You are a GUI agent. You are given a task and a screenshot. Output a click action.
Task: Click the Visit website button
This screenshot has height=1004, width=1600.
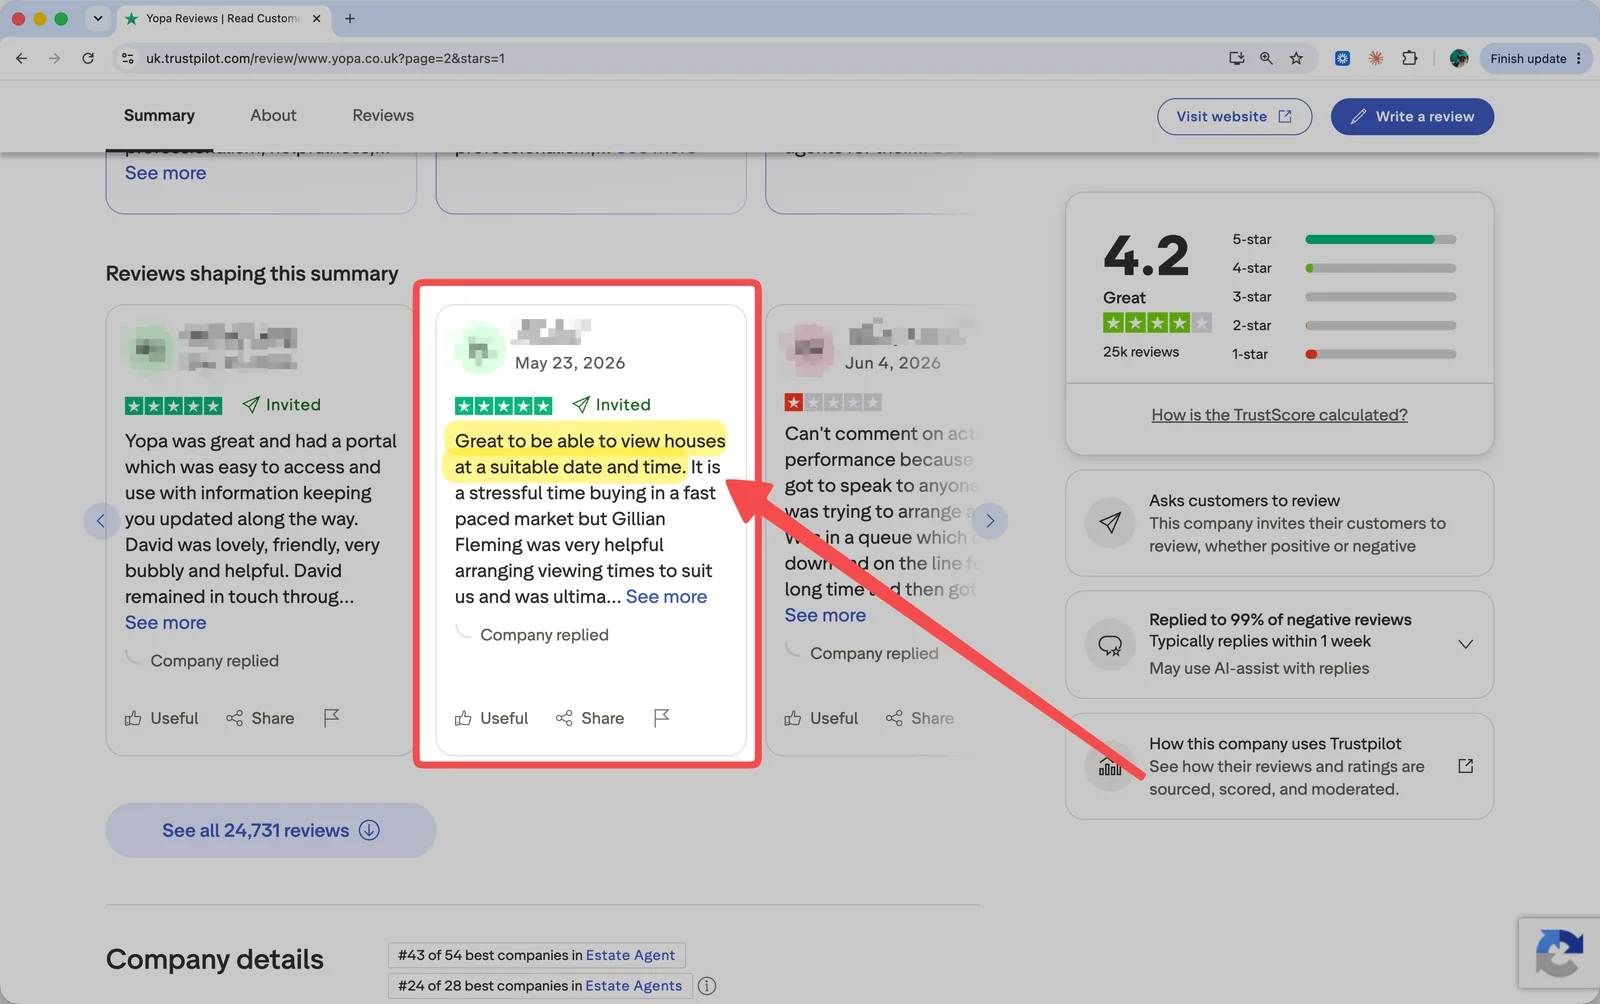1234,116
